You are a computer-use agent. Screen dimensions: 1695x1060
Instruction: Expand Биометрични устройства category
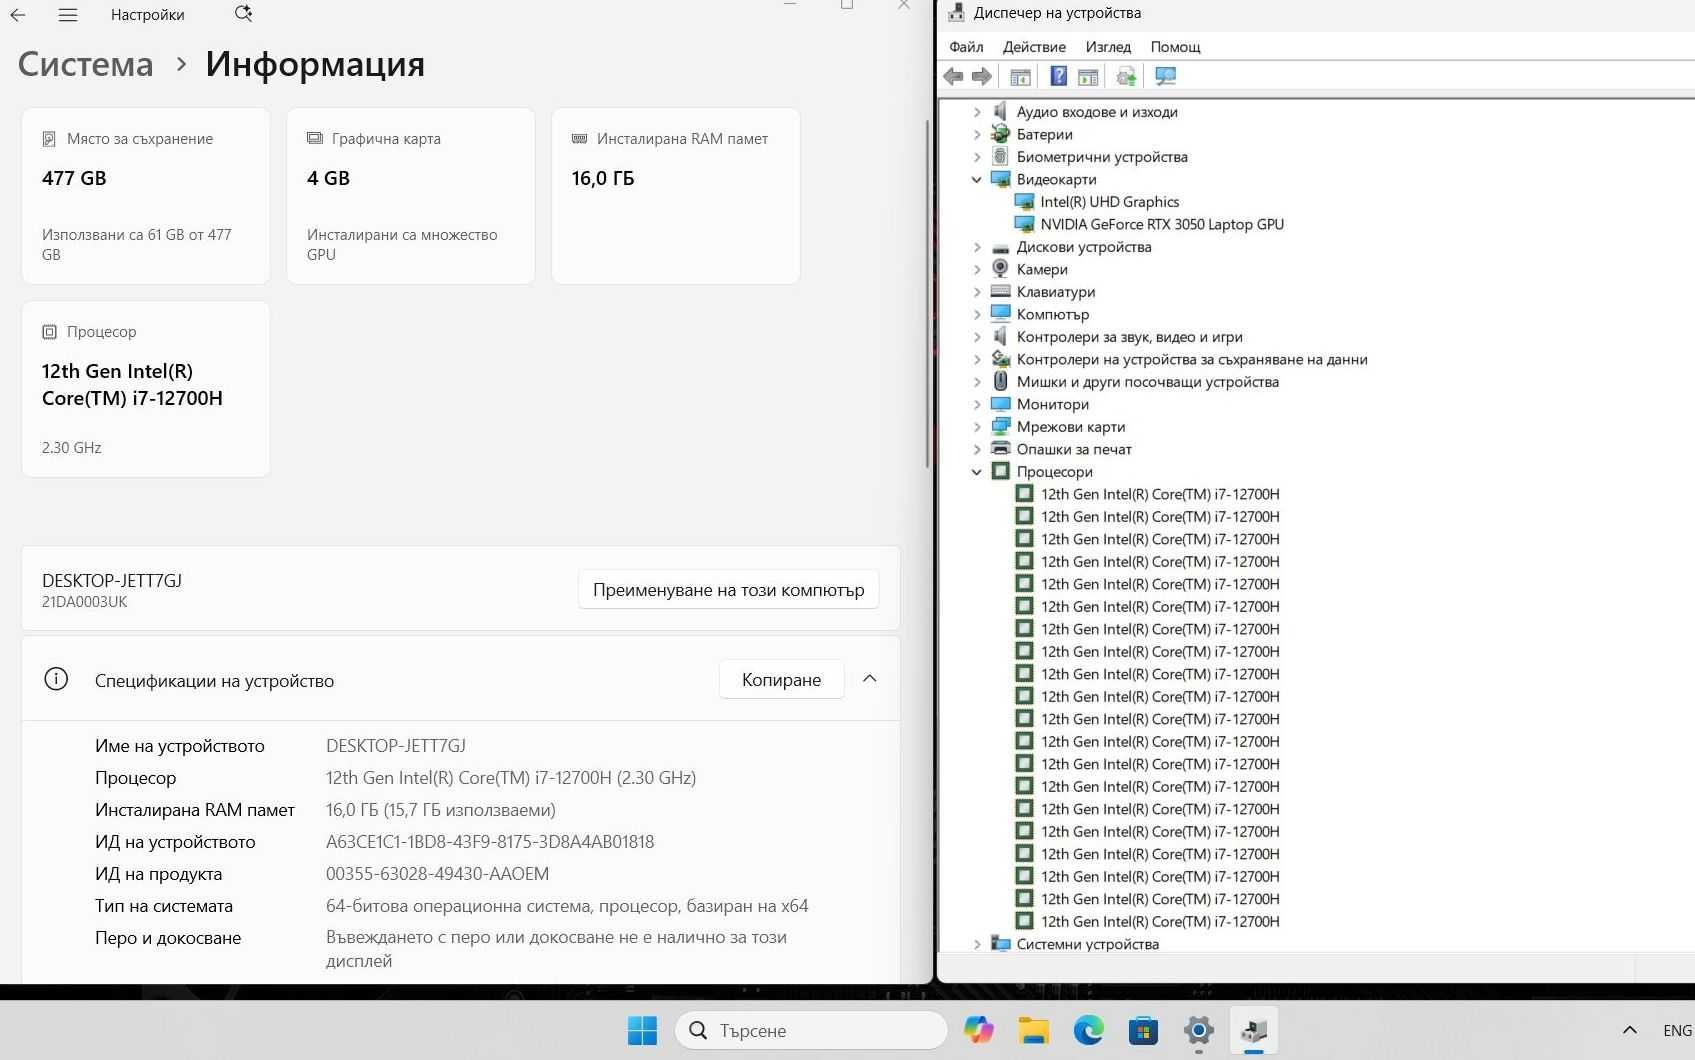(977, 157)
